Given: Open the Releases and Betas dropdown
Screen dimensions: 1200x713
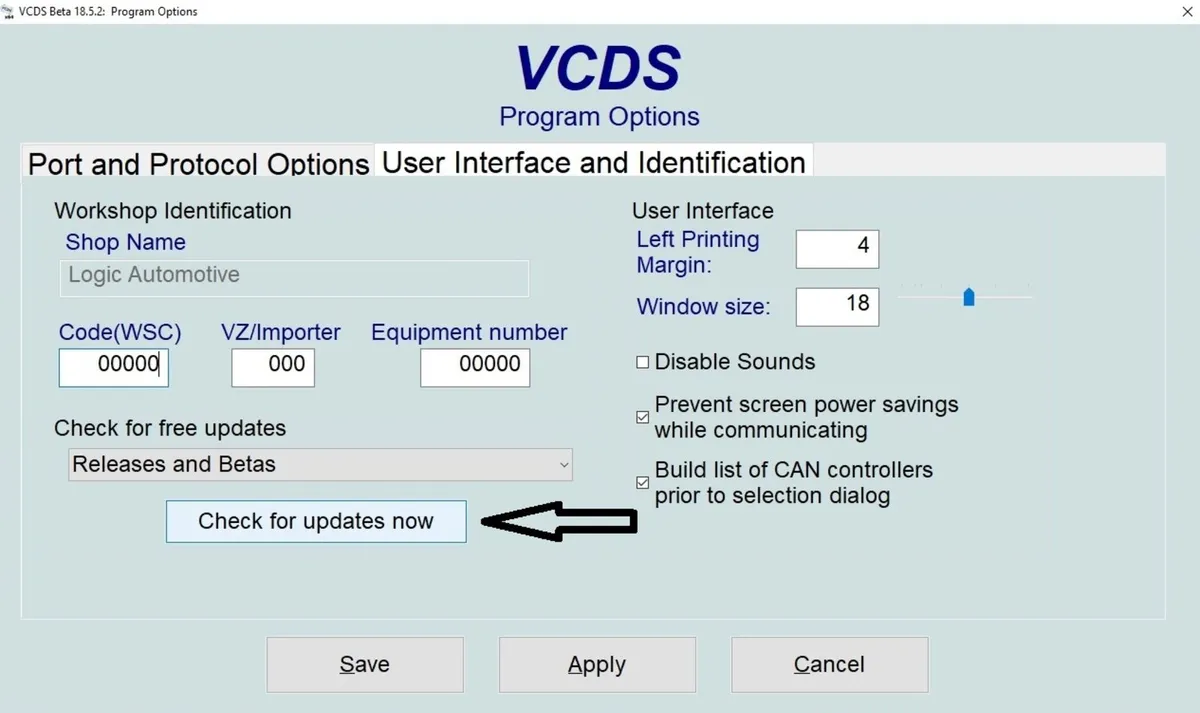Looking at the screenshot, I should coord(320,464).
